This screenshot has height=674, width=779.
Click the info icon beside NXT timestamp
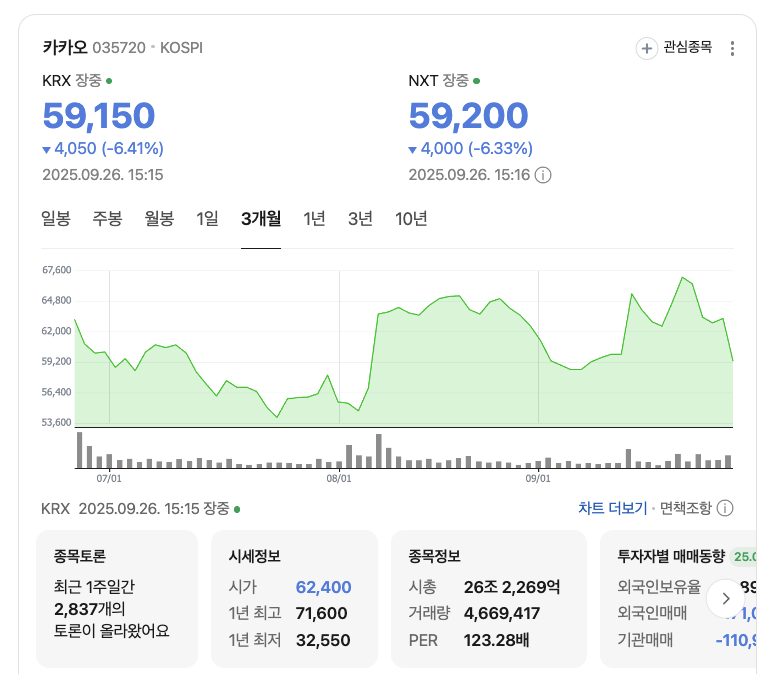[x=543, y=175]
